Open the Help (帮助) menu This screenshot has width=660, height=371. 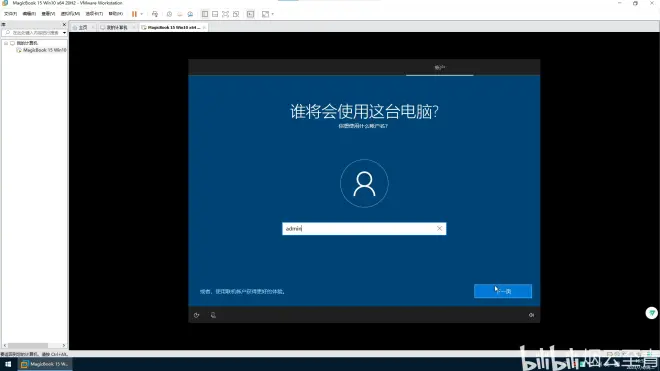(116, 14)
